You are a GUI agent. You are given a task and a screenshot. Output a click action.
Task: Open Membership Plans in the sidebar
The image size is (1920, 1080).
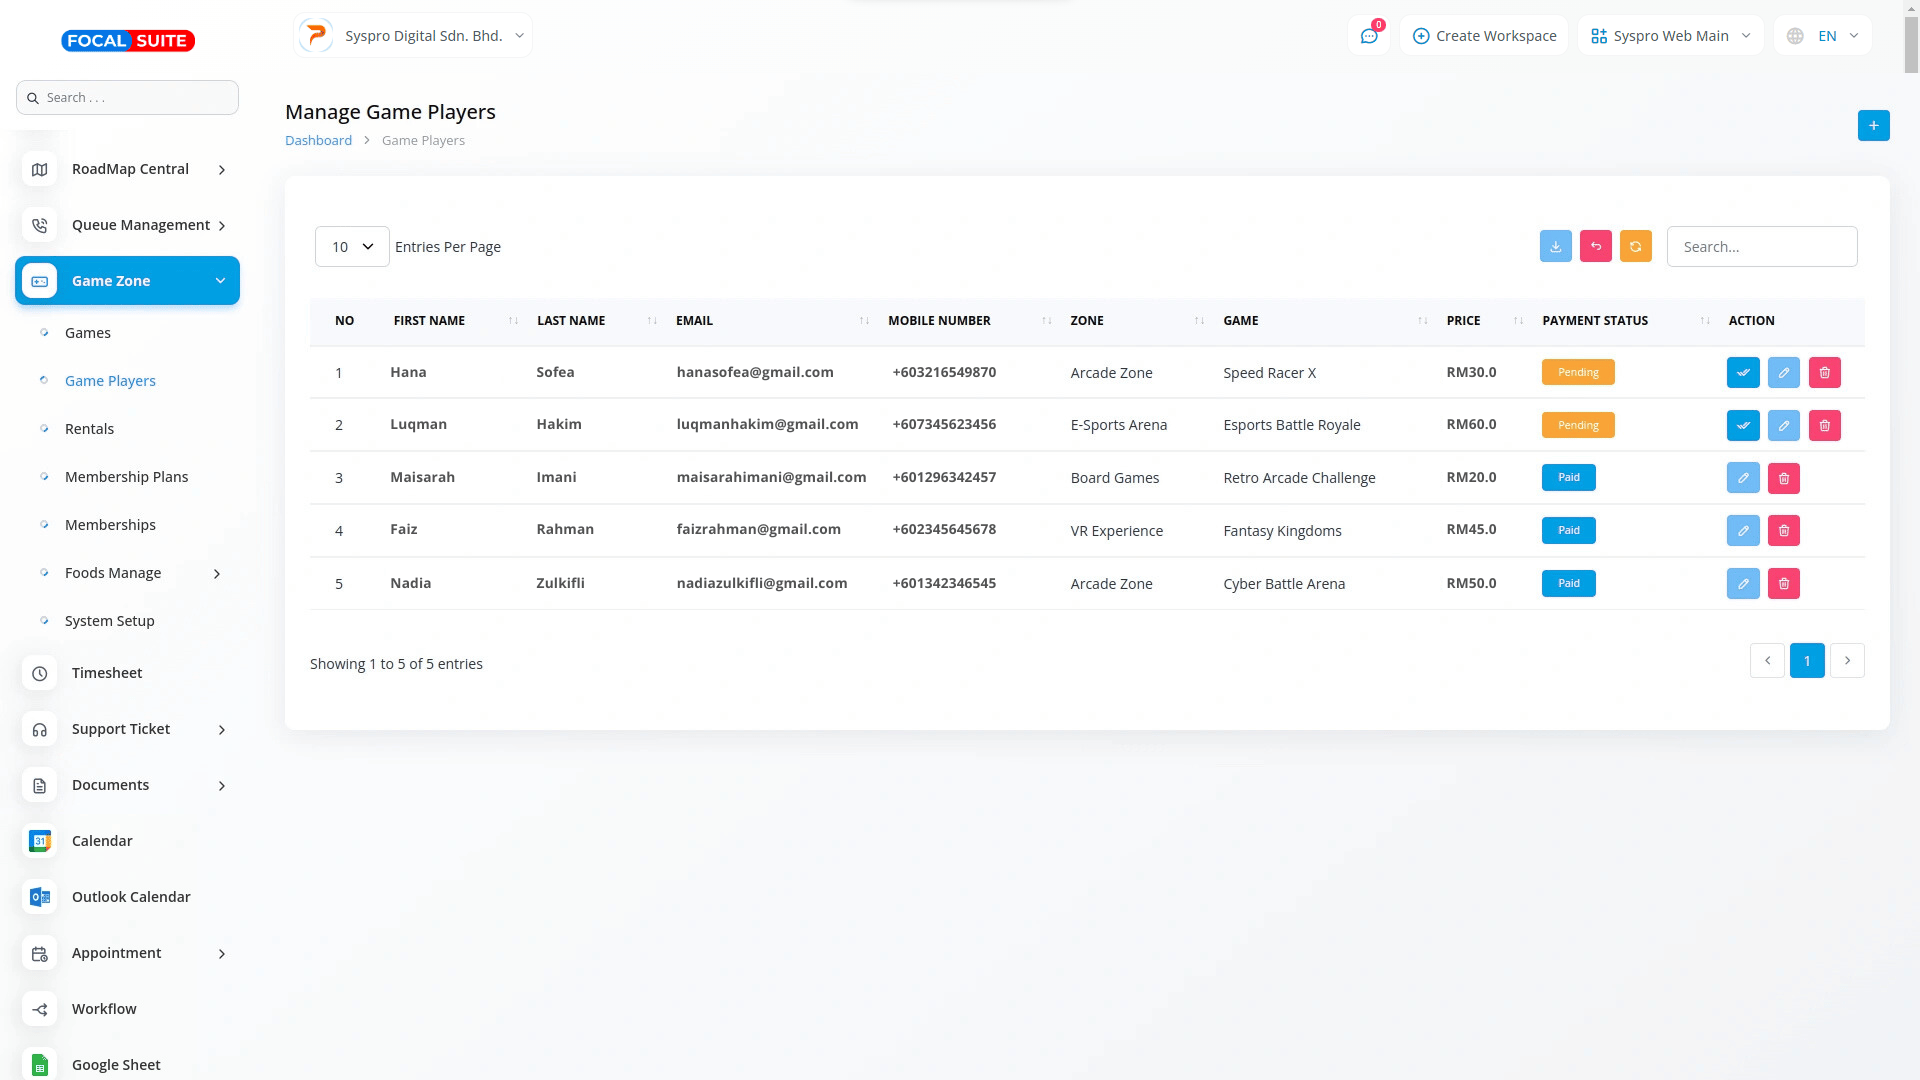click(126, 477)
